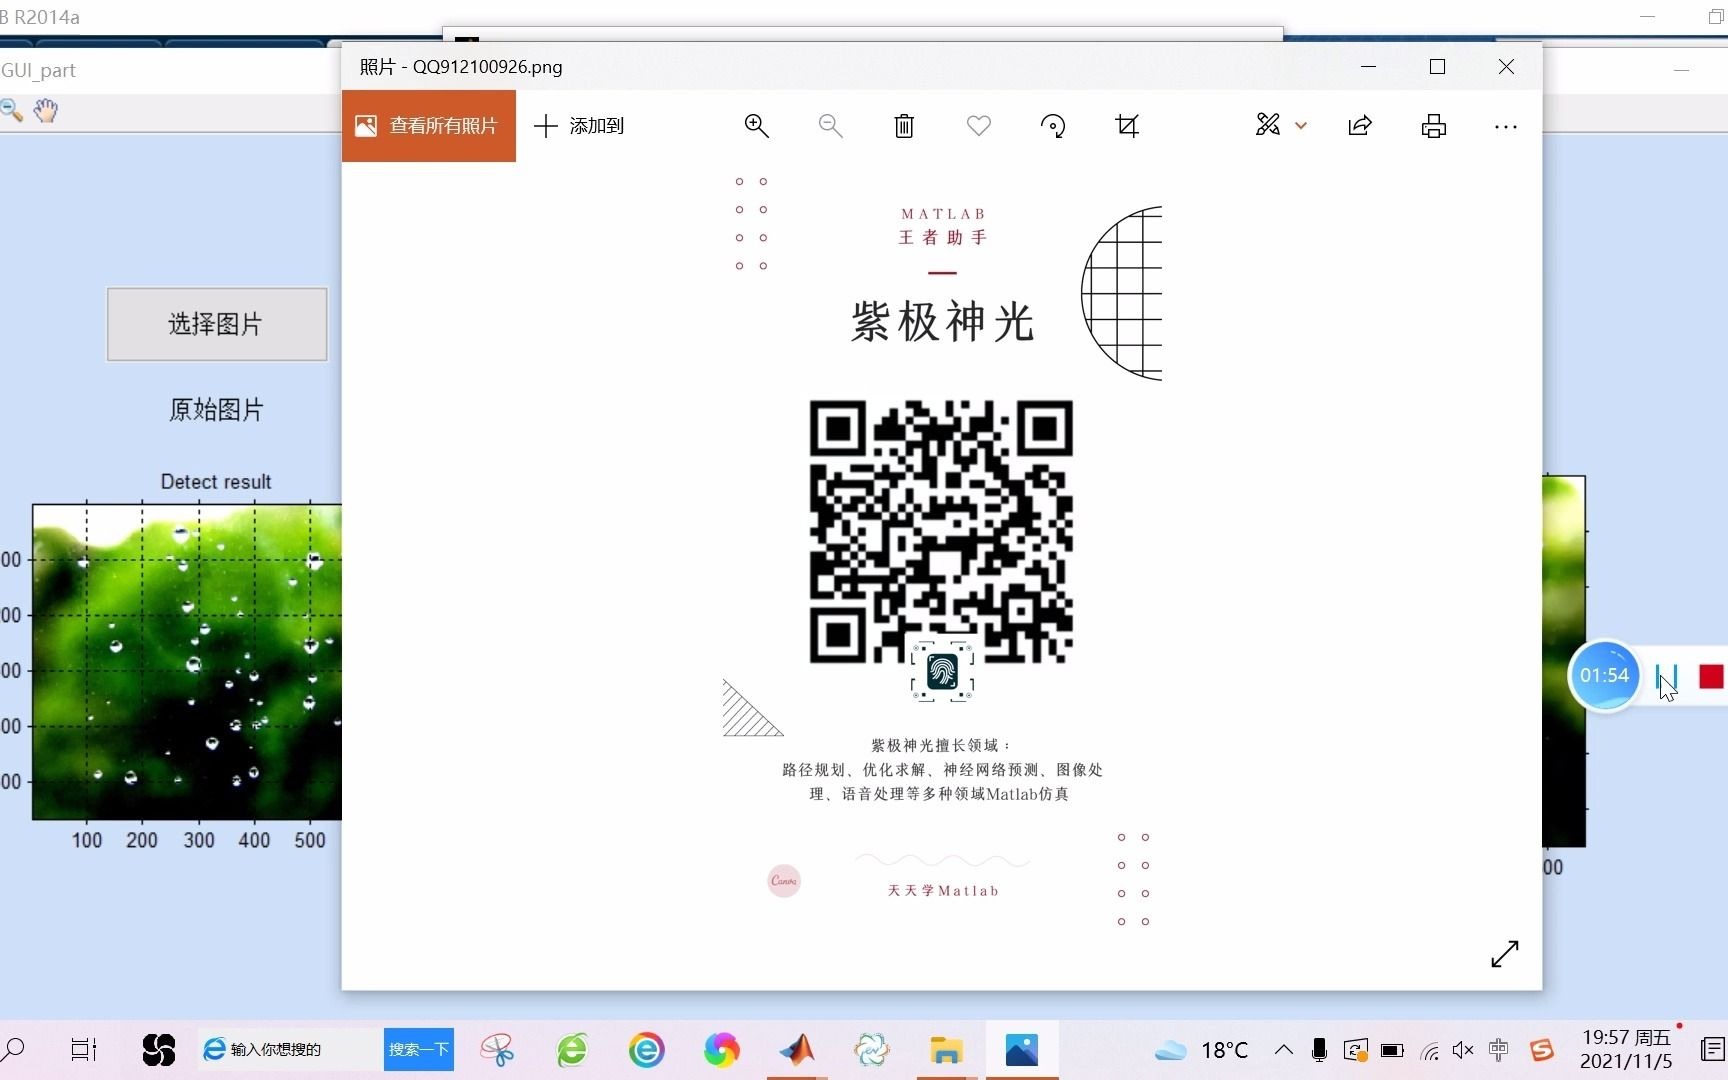
Task: Click the 选择图片 button in the MATLAB GUI
Action: click(x=217, y=324)
